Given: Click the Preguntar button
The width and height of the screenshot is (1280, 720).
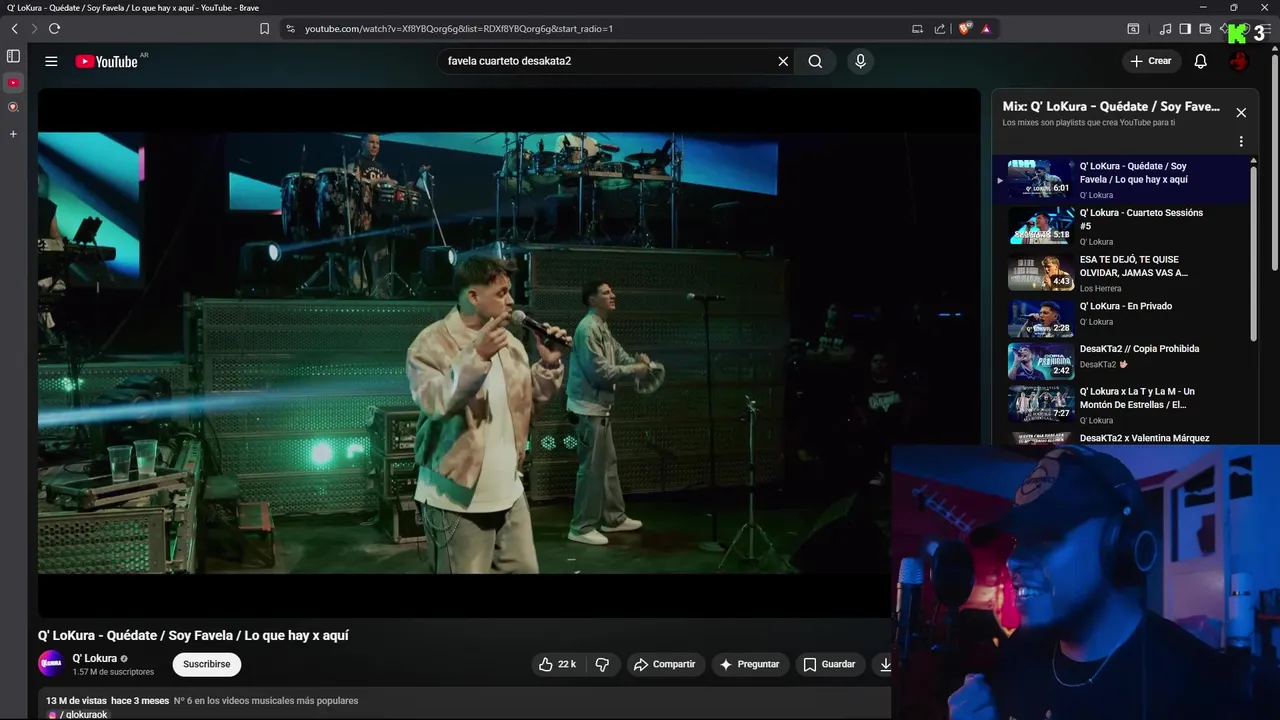Looking at the screenshot, I should [750, 664].
